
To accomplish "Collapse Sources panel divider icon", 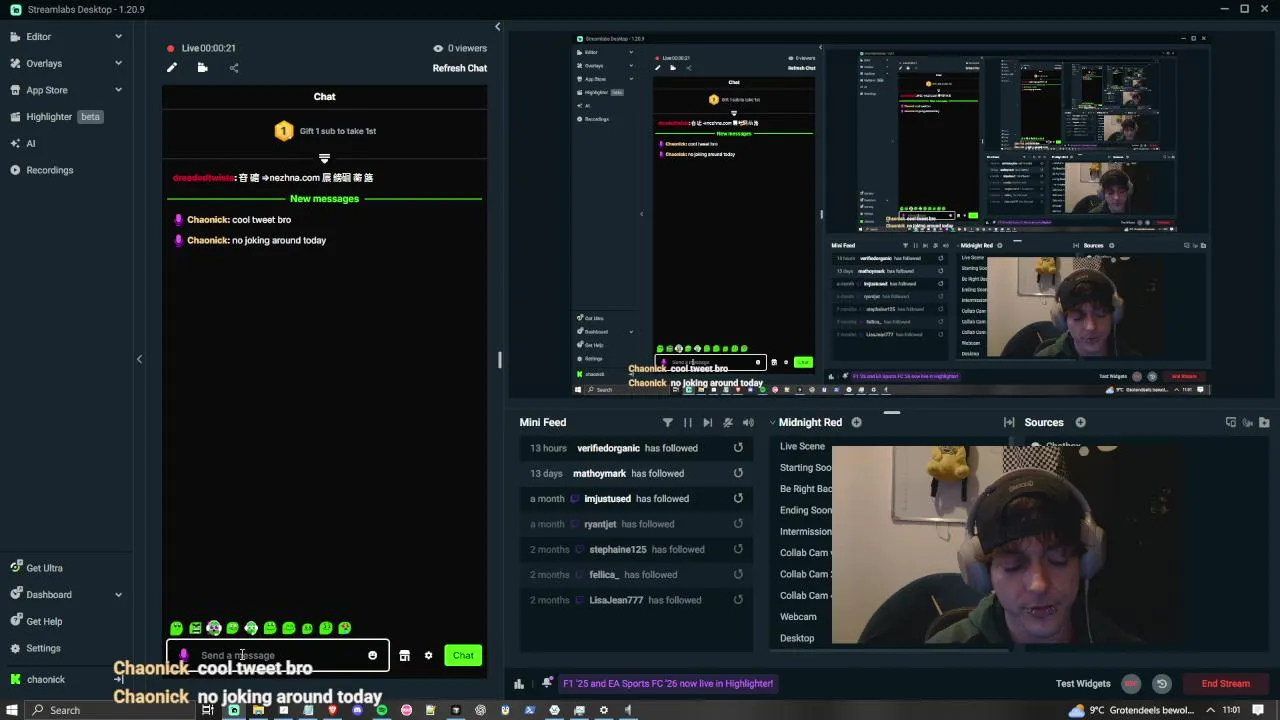I will 1009,422.
